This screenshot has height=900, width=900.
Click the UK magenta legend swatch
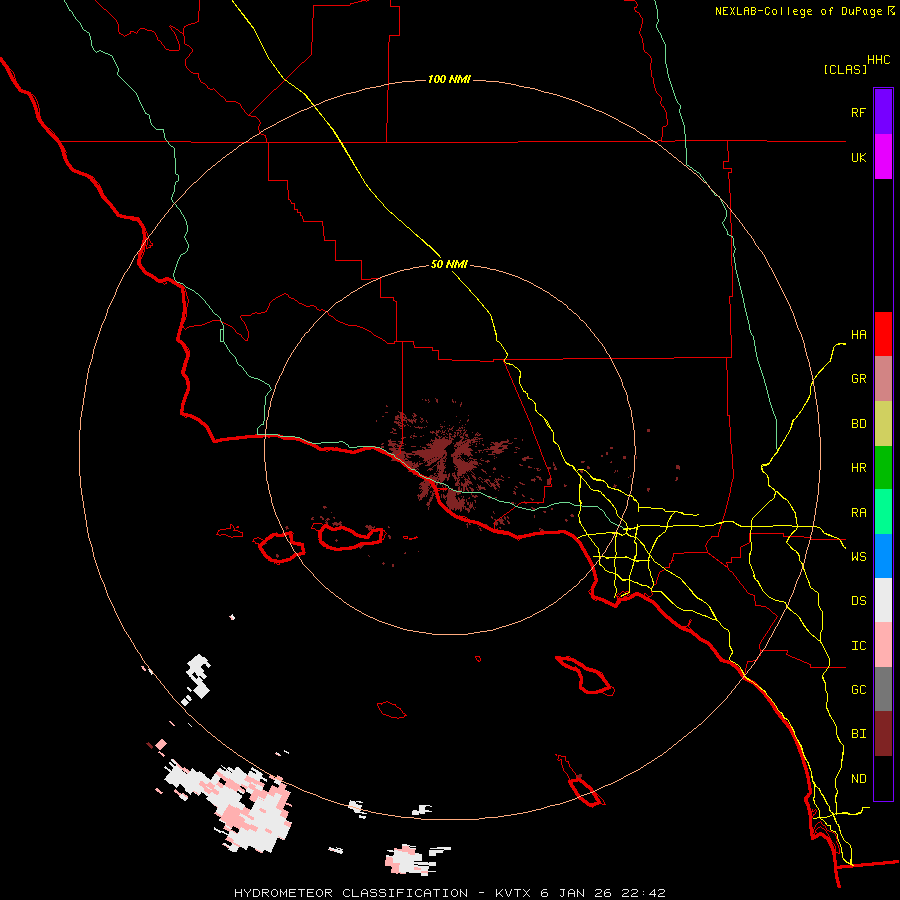883,157
